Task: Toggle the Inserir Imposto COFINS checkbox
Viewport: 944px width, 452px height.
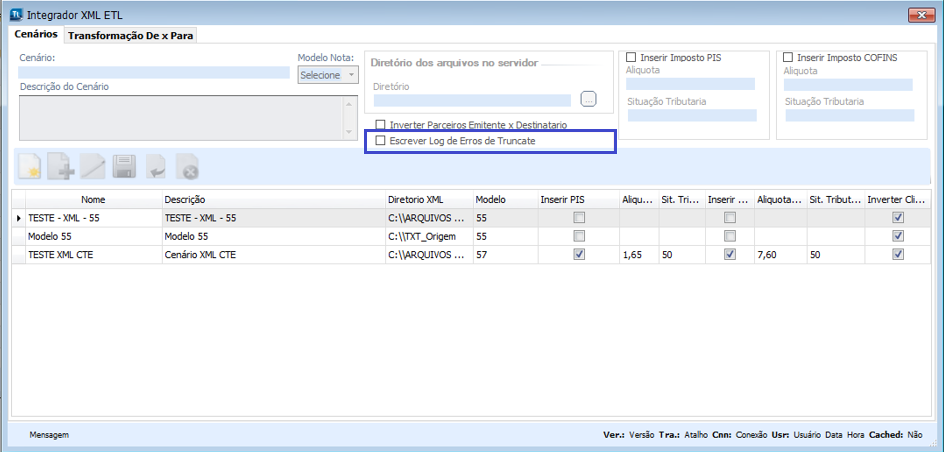Action: [x=789, y=58]
